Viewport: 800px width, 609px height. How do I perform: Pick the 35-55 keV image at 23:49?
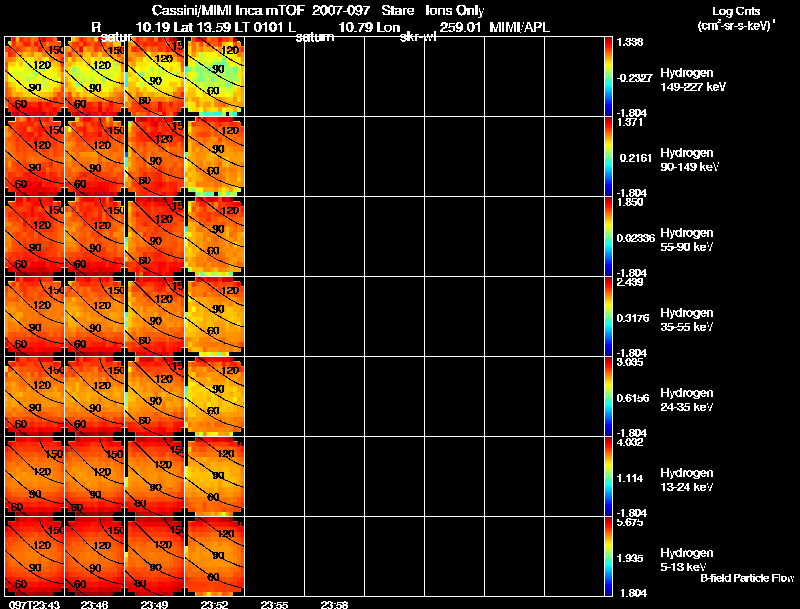pyautogui.click(x=155, y=317)
